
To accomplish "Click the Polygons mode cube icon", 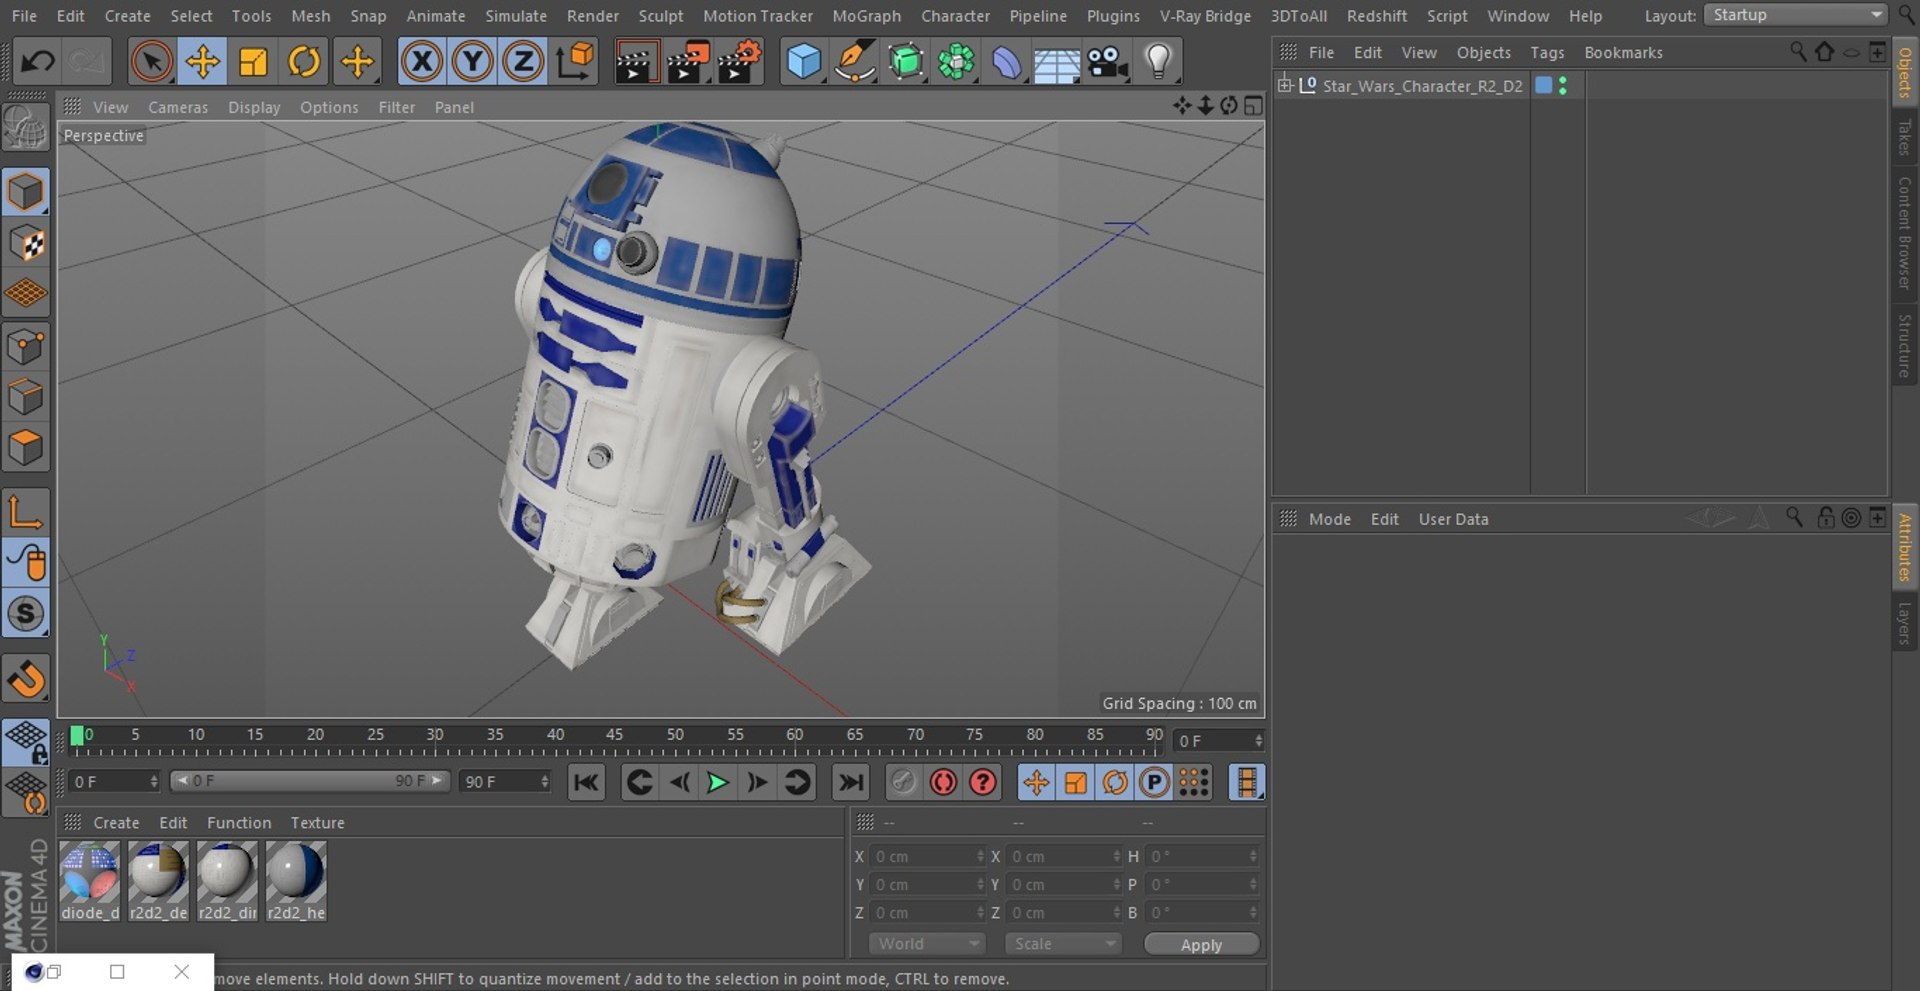I will click(x=26, y=447).
